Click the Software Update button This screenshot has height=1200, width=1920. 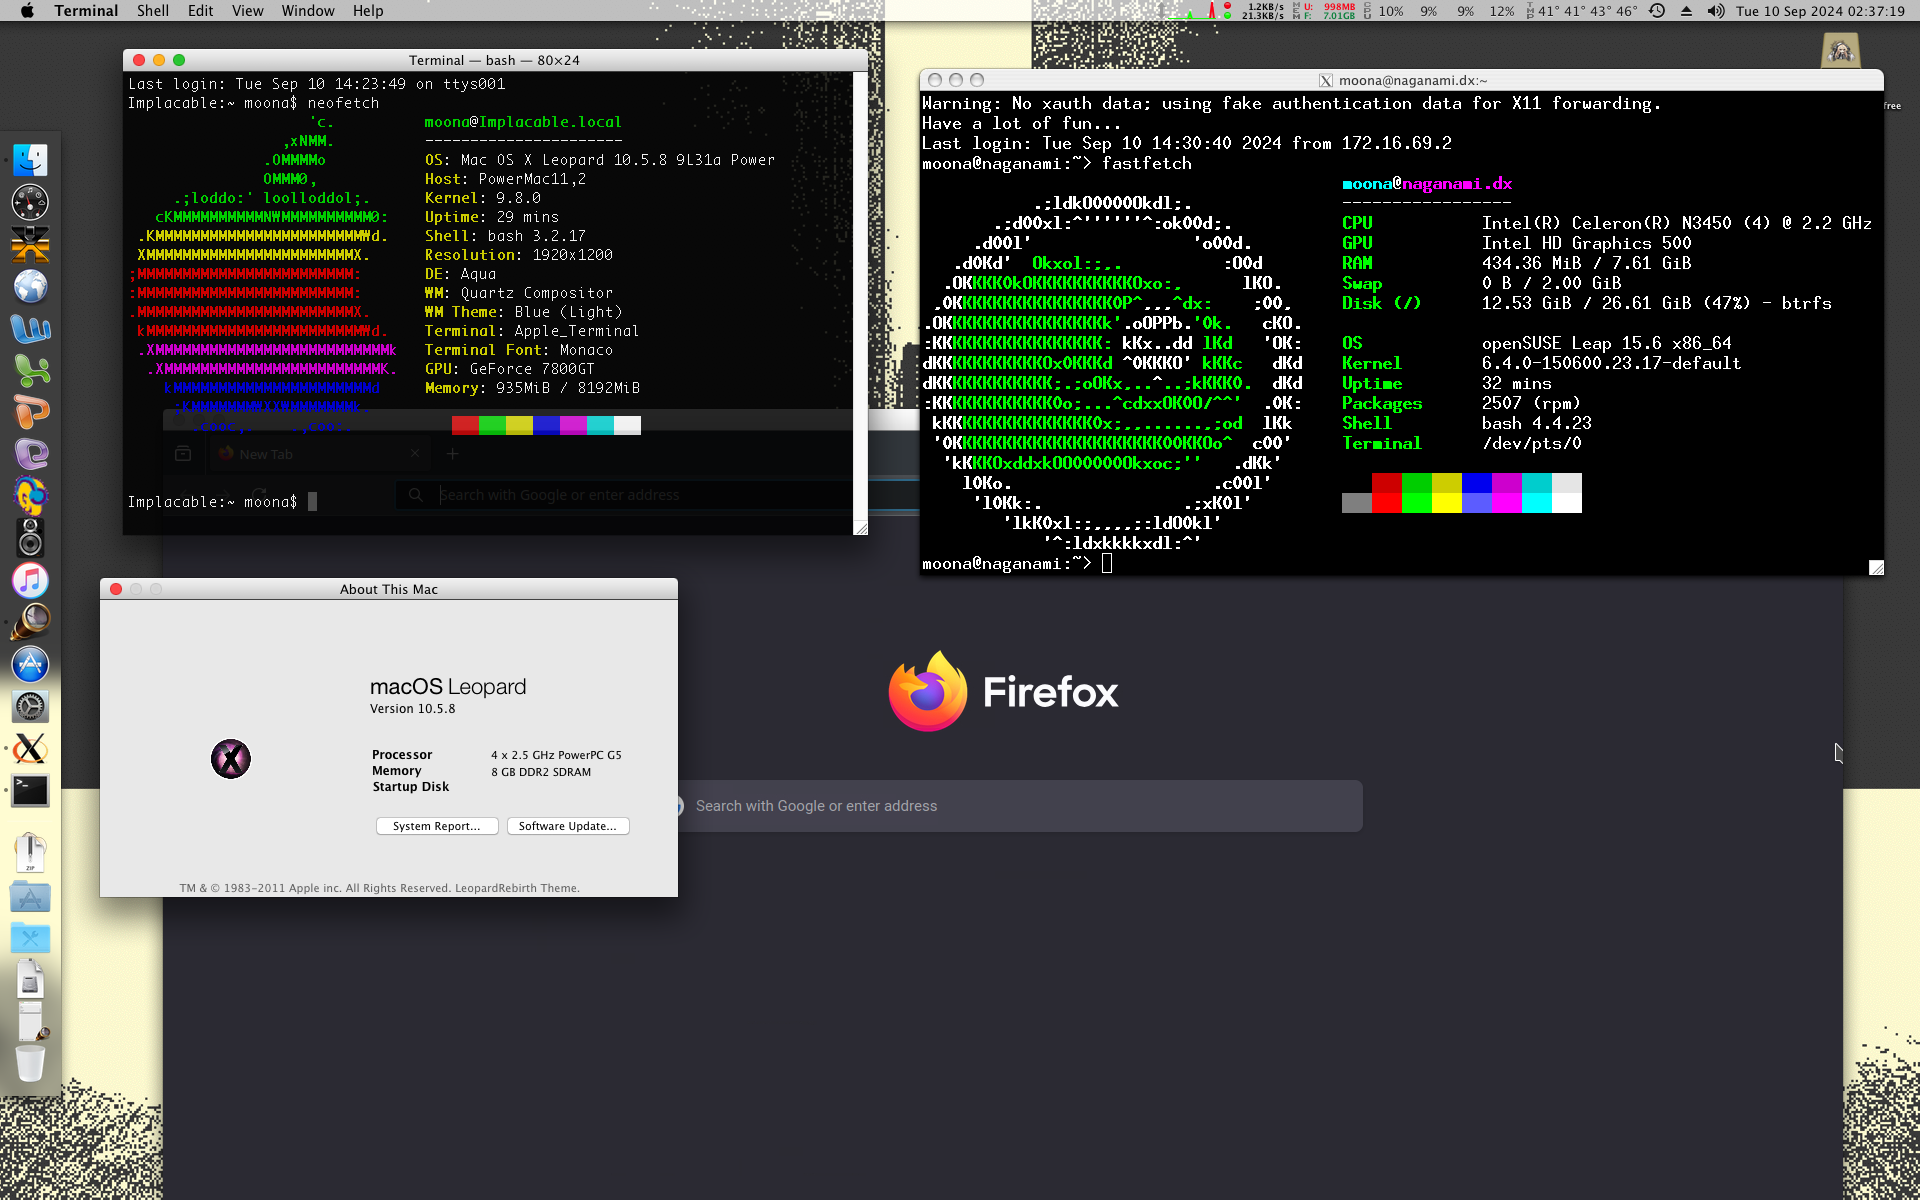point(567,826)
